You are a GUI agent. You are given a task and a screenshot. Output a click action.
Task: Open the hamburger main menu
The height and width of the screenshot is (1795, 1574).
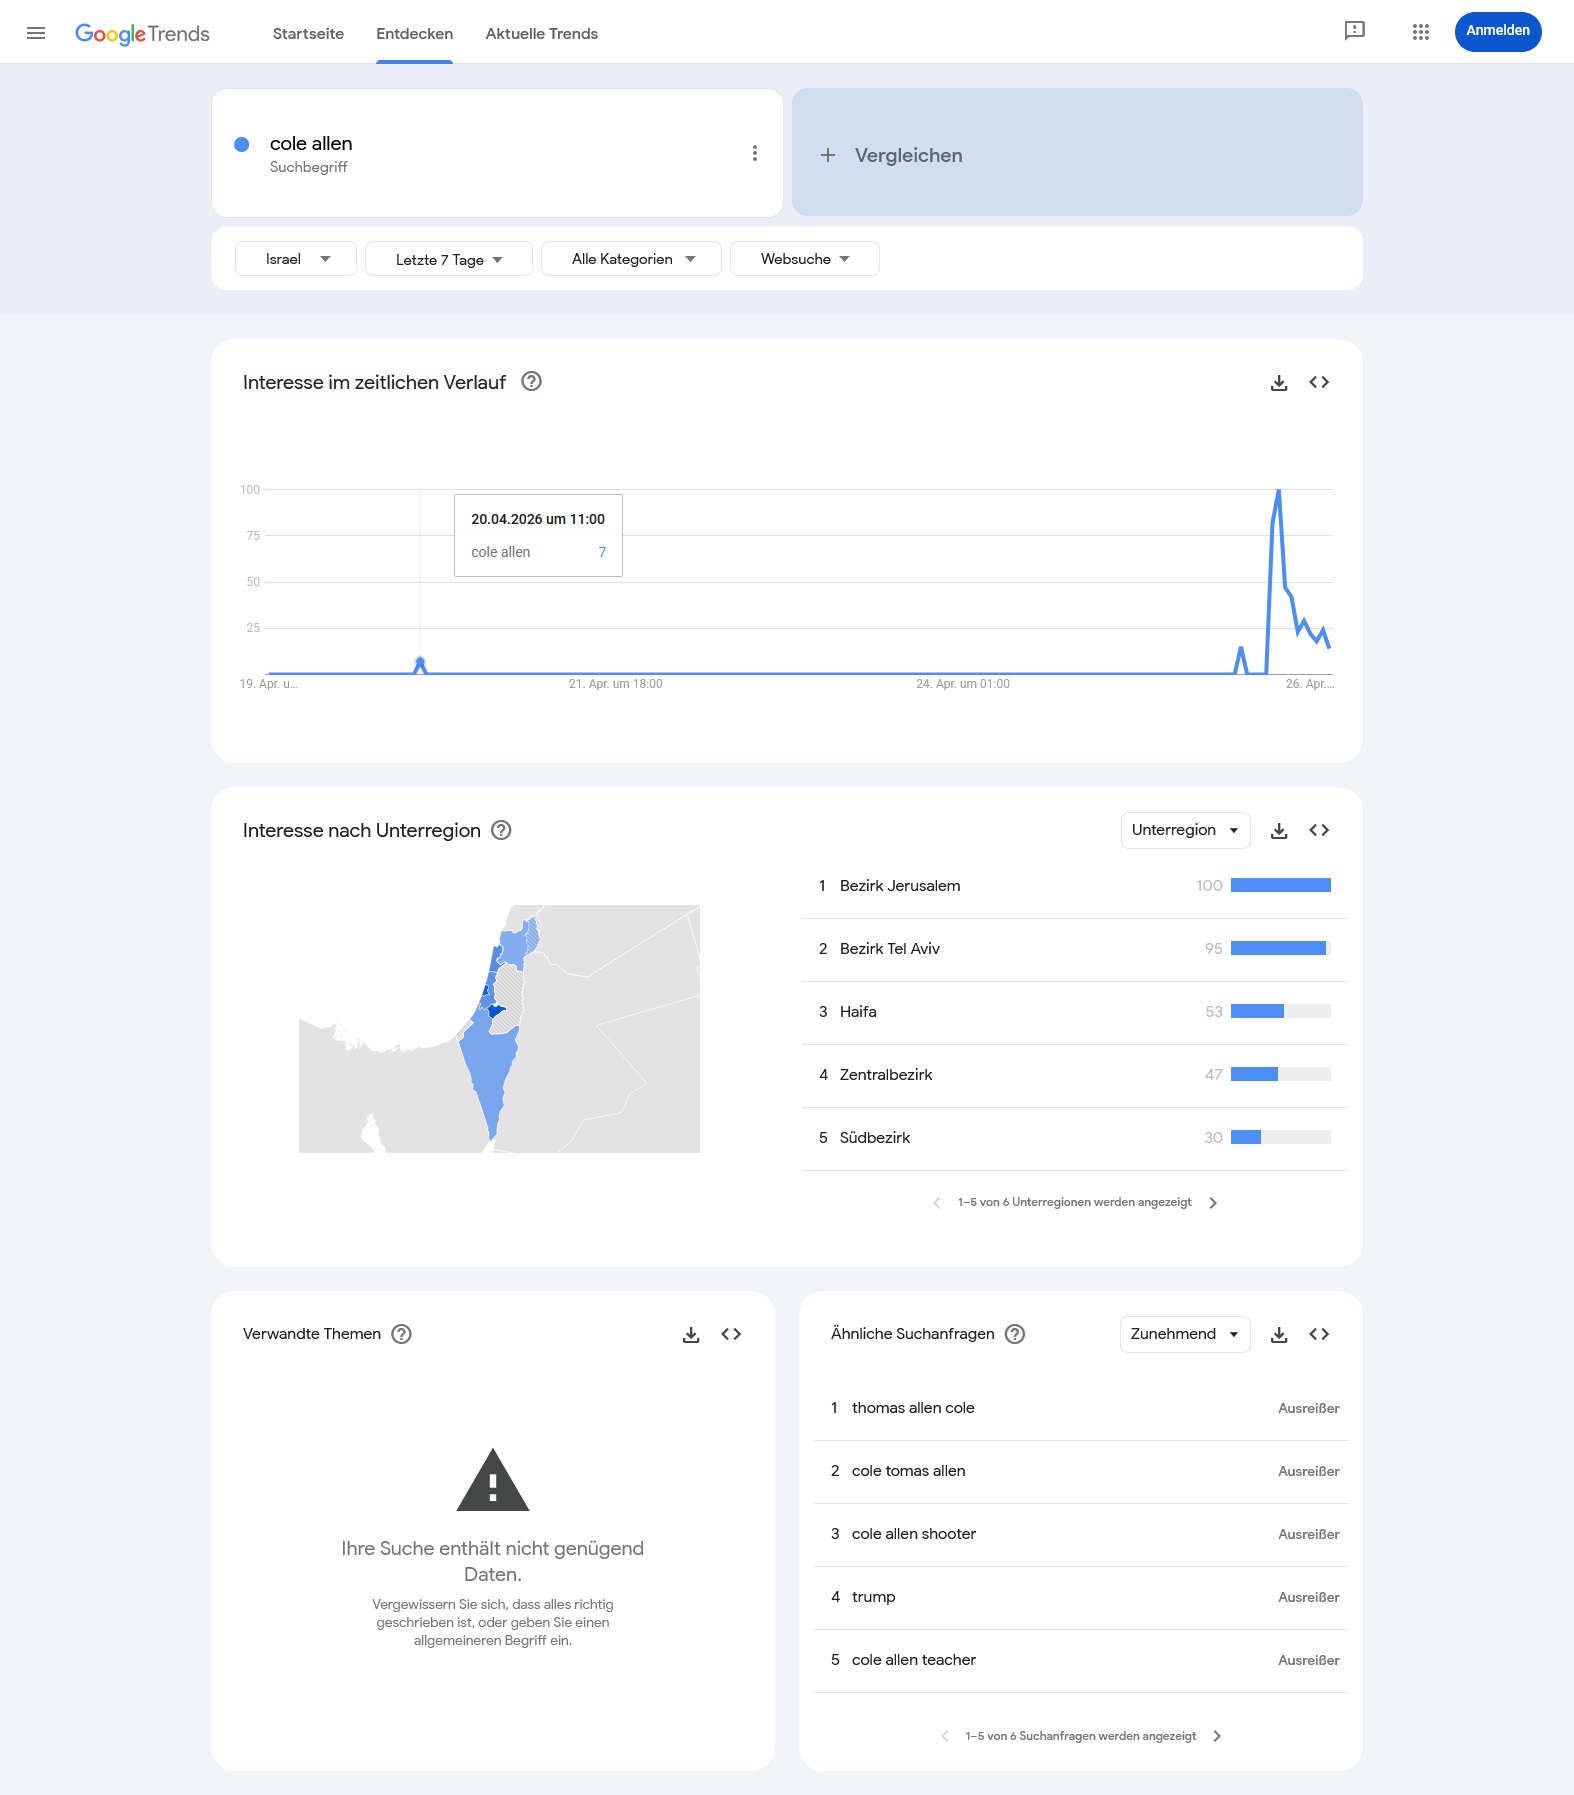(x=36, y=33)
